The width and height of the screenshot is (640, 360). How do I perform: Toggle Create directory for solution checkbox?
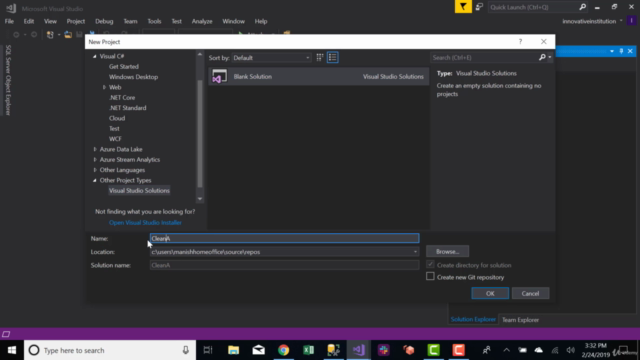coord(430,264)
